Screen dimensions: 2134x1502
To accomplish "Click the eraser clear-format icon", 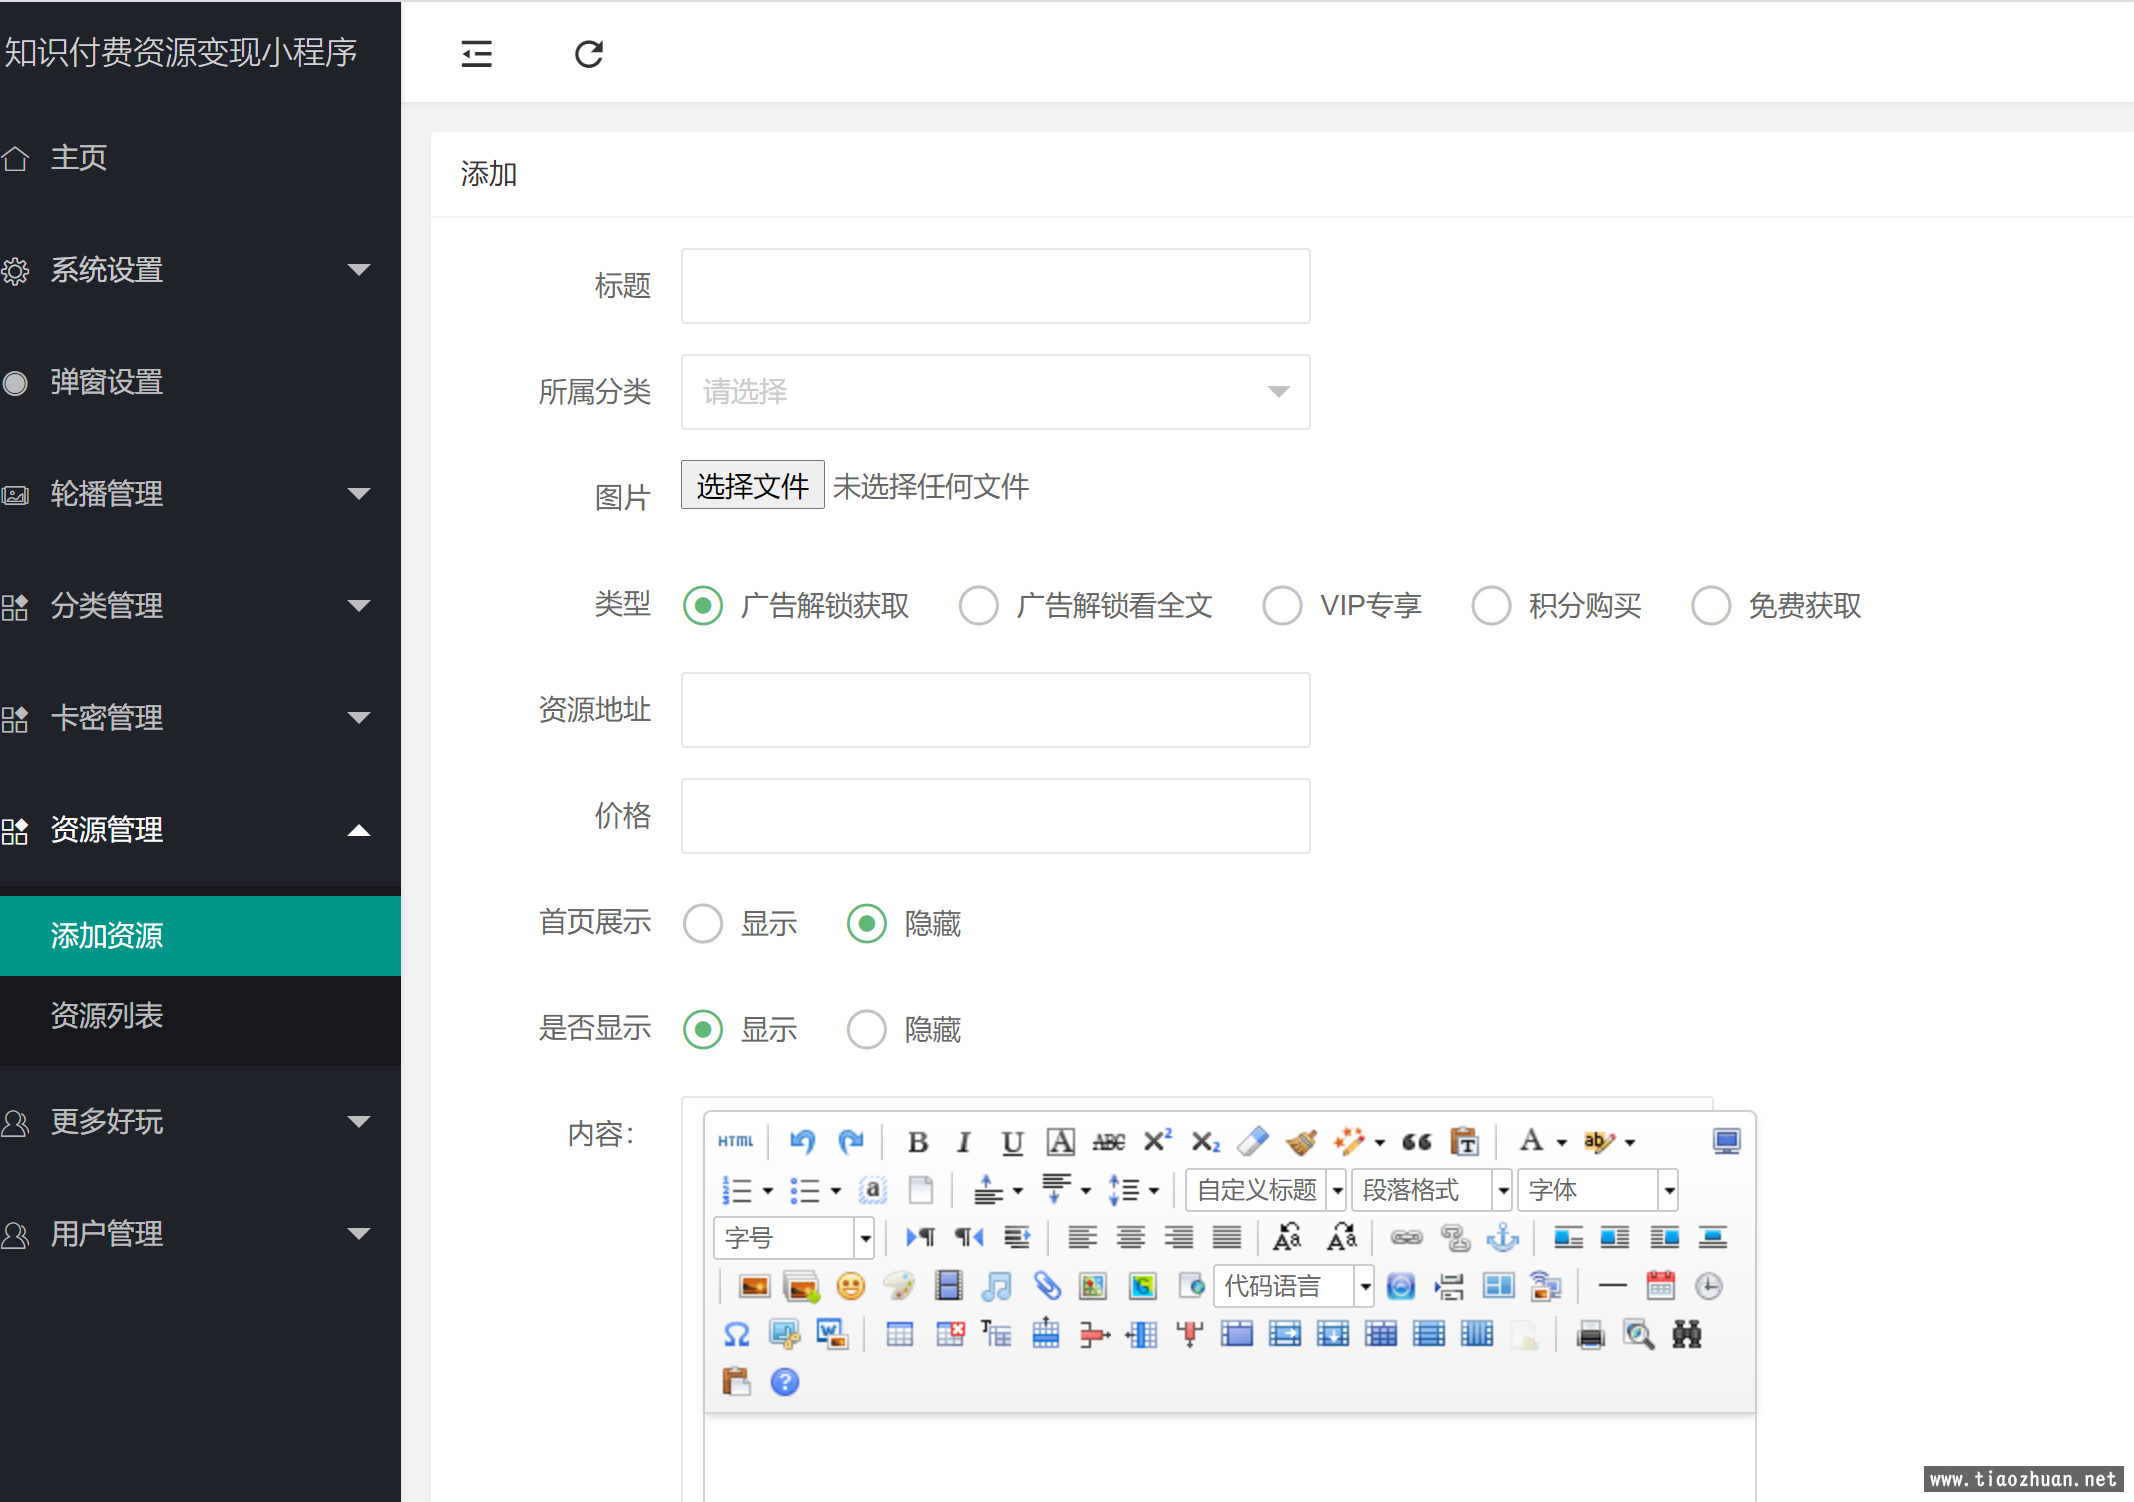I will pos(1253,1141).
